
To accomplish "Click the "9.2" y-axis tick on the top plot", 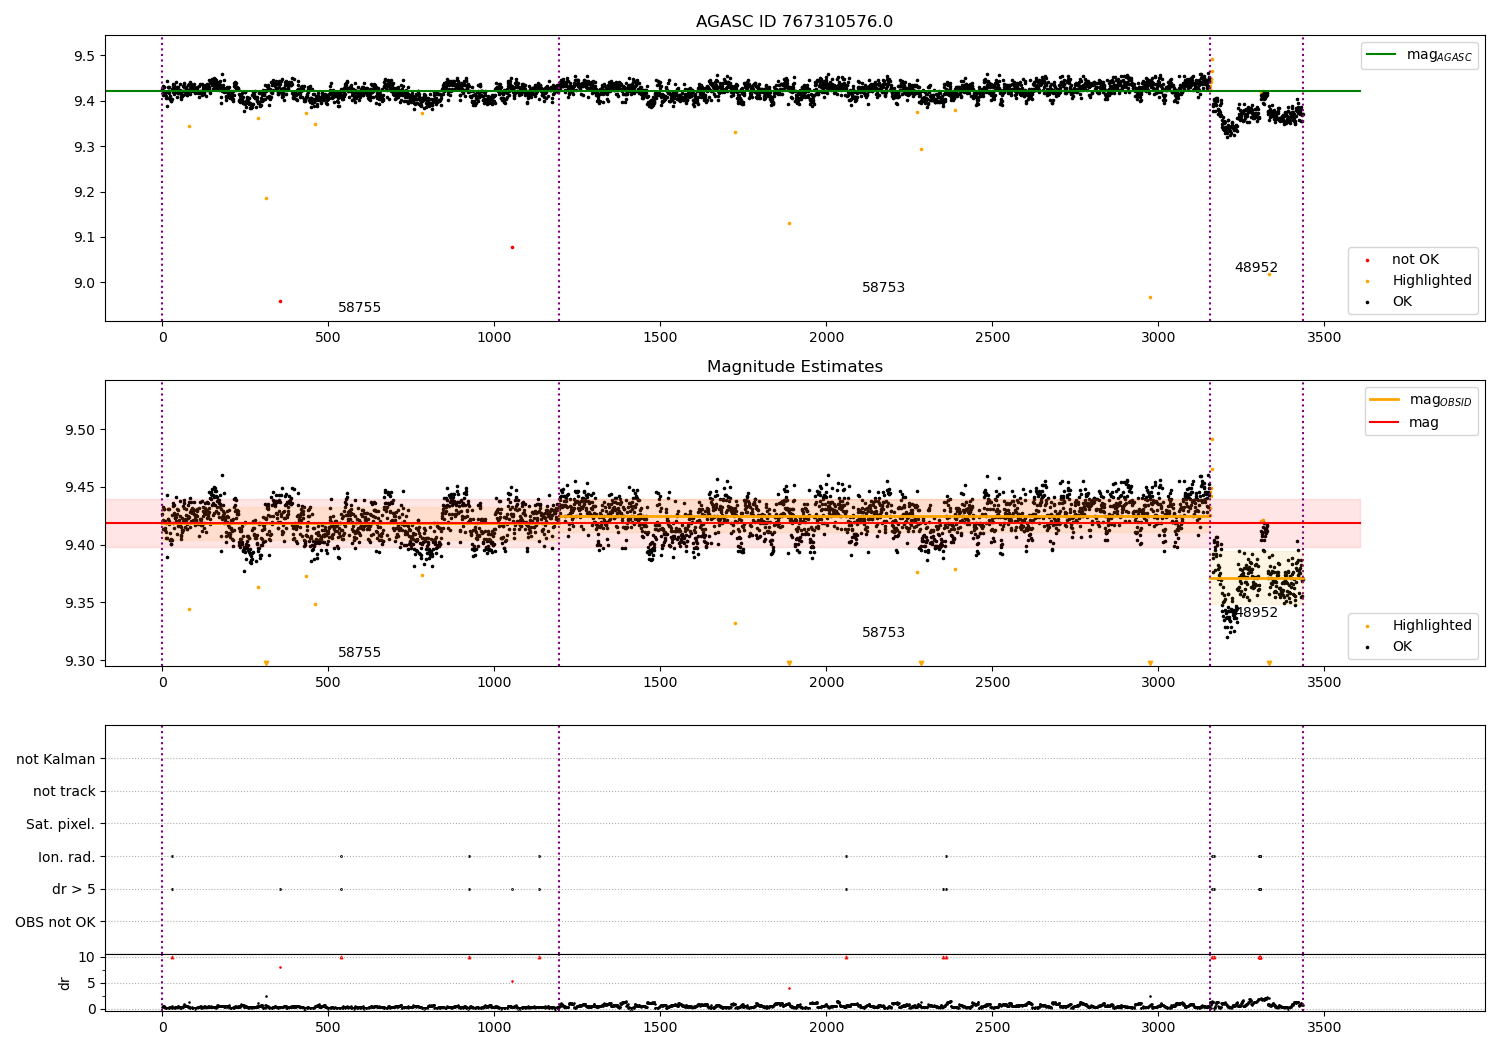I will [x=84, y=192].
